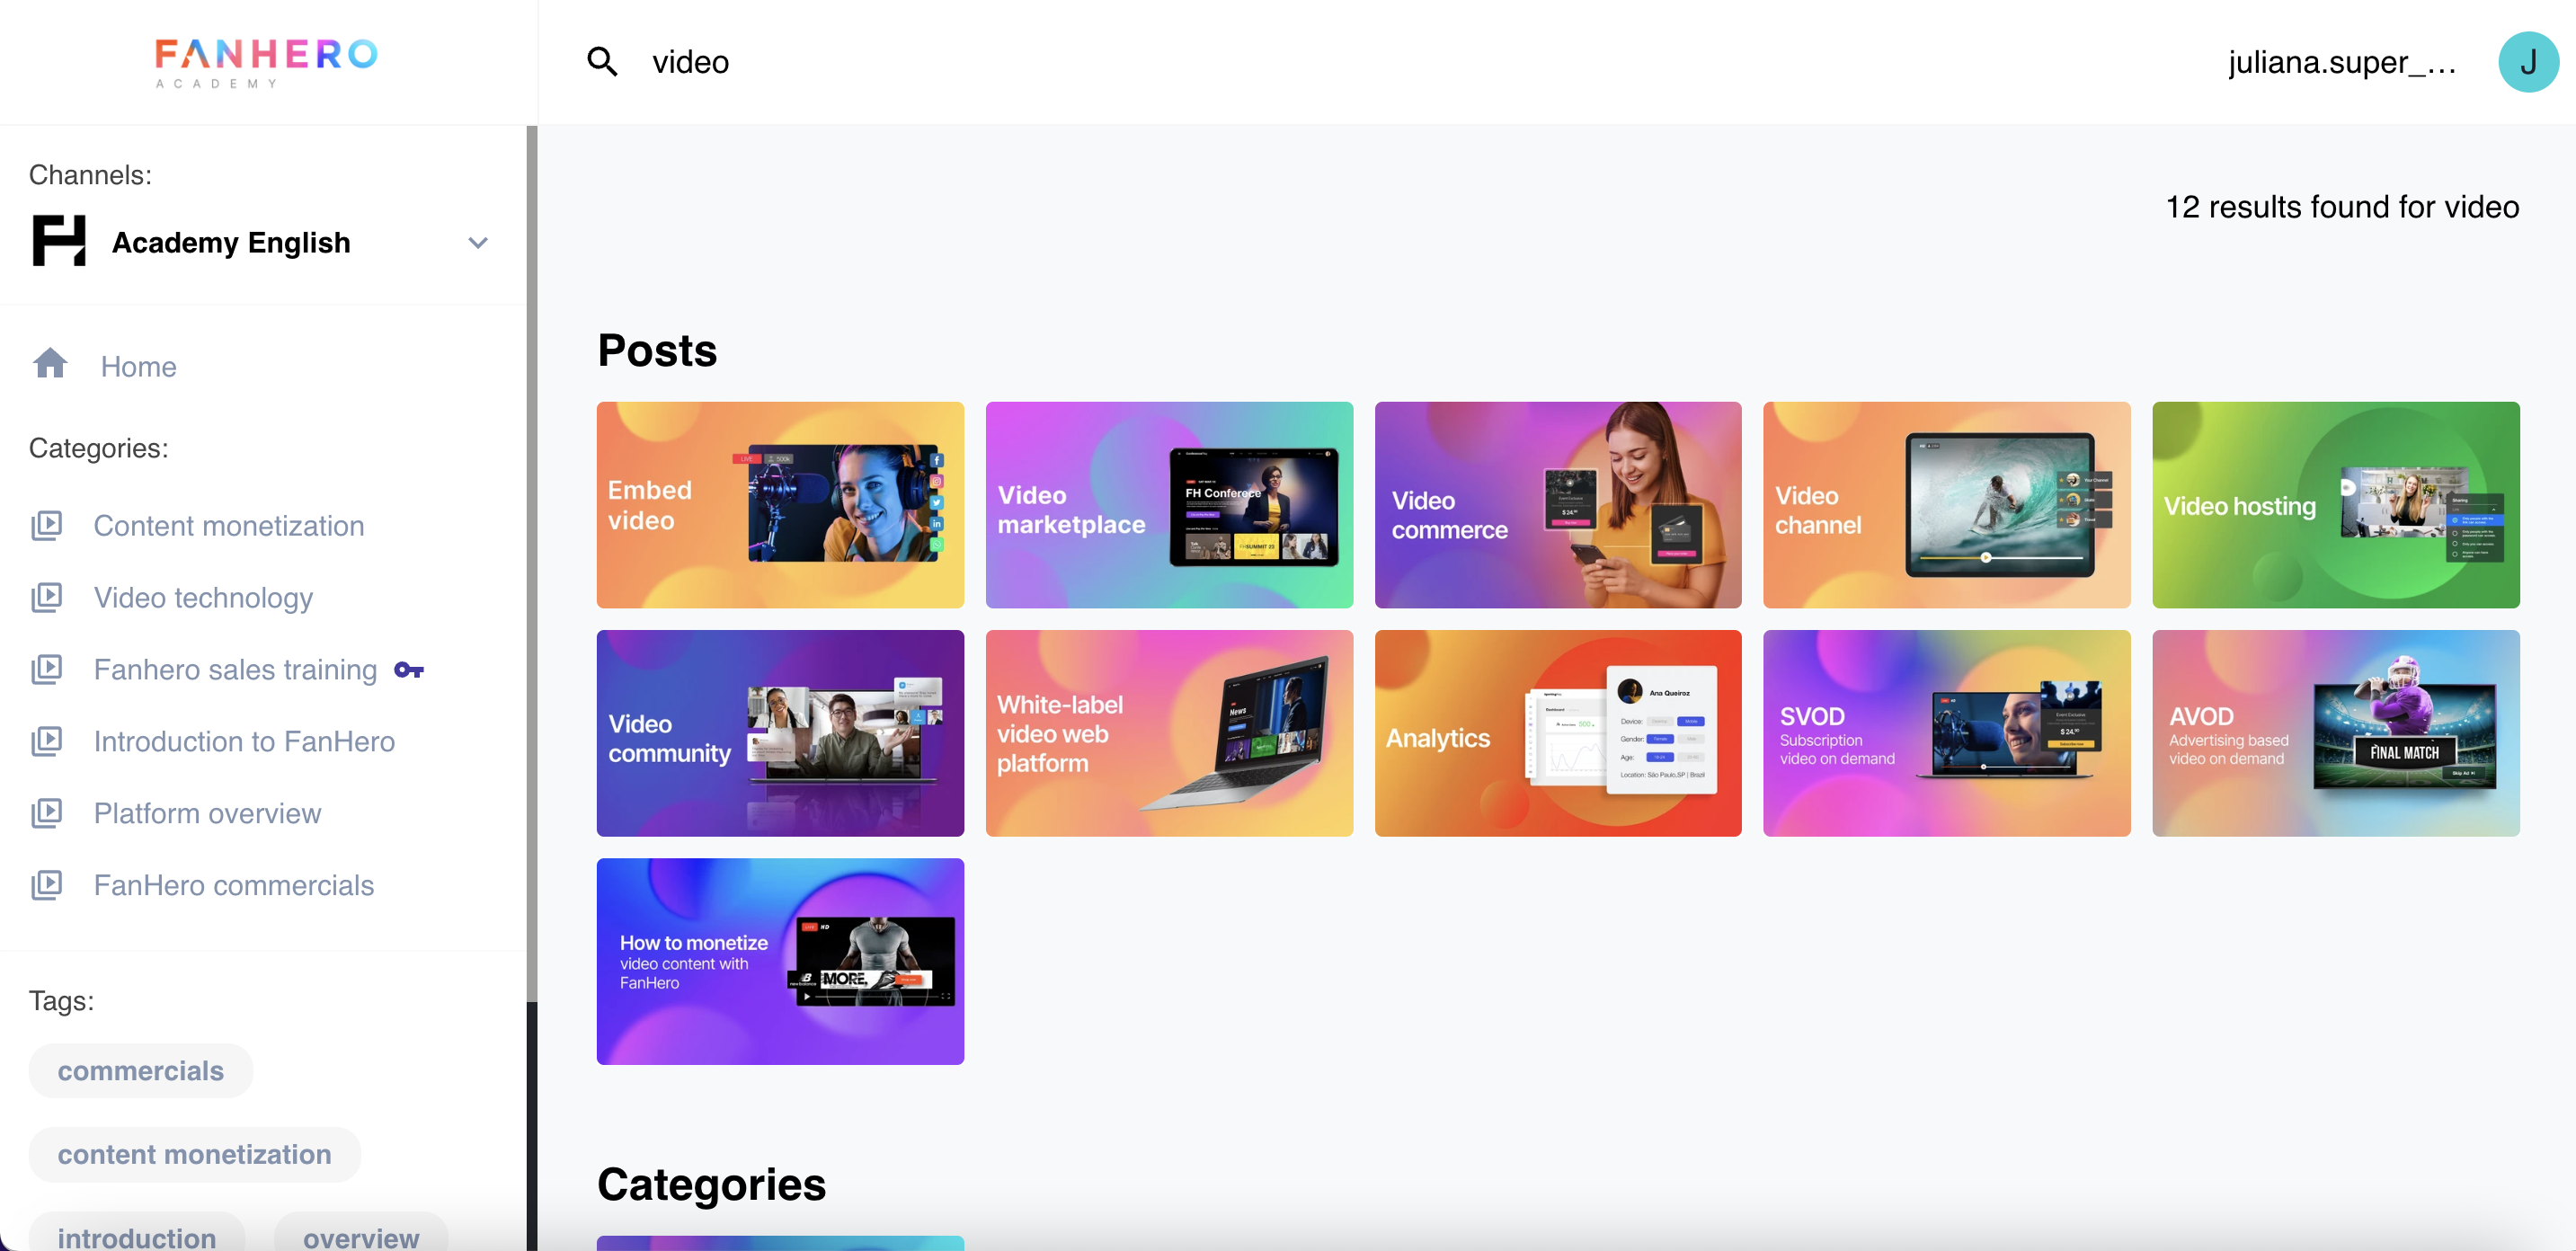
Task: Open the How to monetize video content post
Action: coord(780,961)
